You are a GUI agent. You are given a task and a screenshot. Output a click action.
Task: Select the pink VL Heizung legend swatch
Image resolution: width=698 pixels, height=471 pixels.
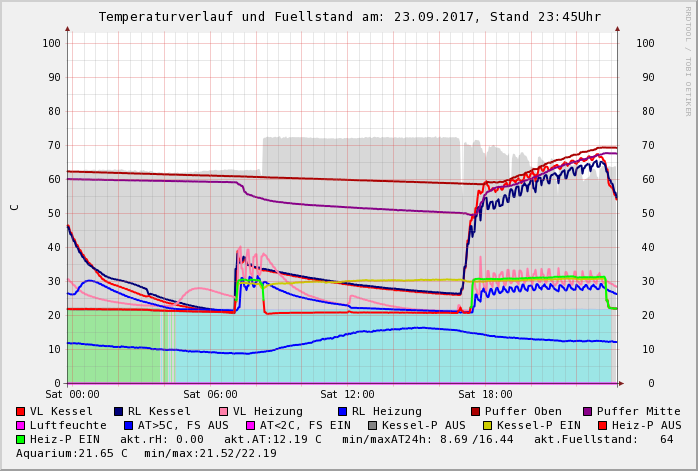coord(223,411)
